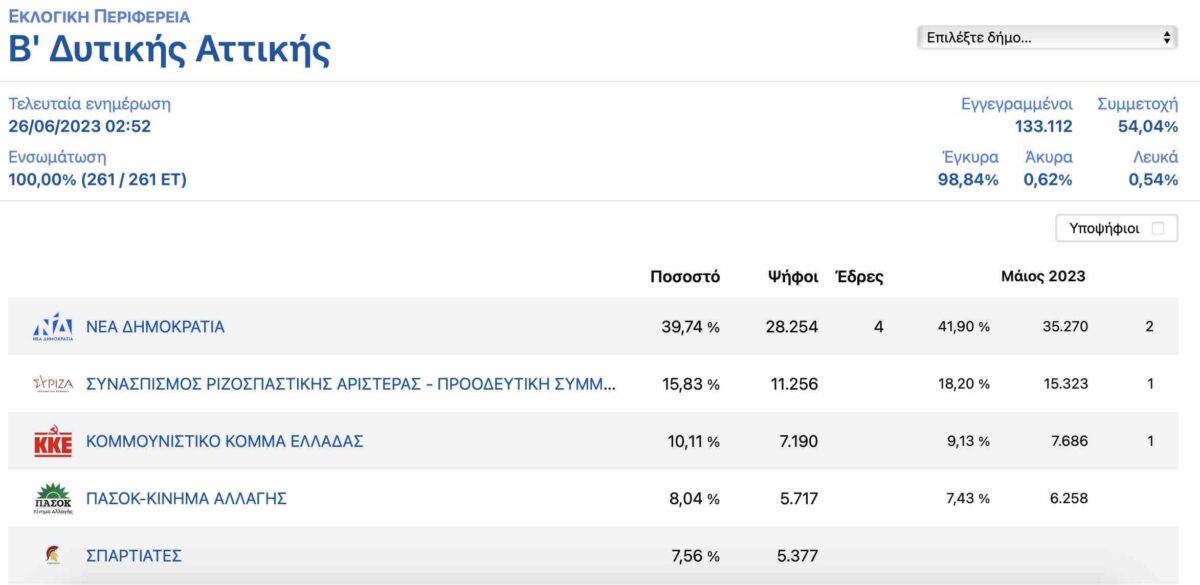Click the 0,54% blank votes value

[x=1153, y=180]
